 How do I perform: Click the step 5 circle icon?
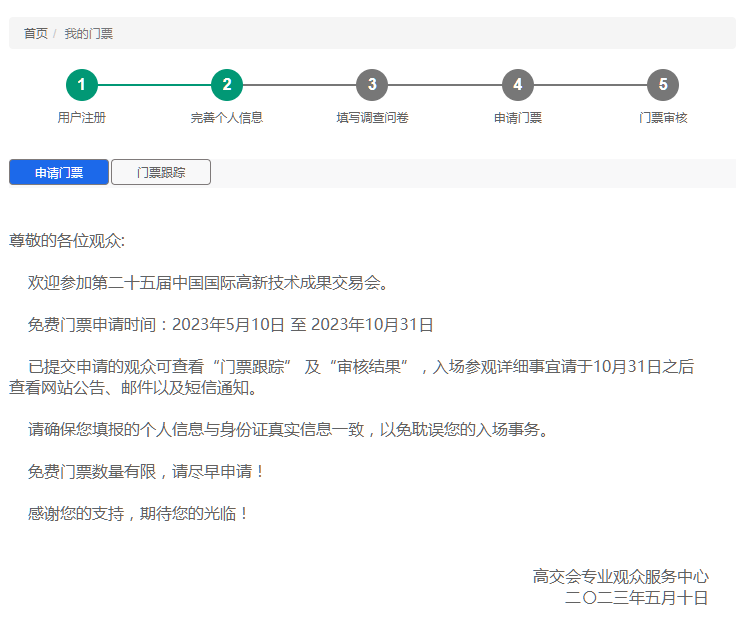pyautogui.click(x=662, y=85)
